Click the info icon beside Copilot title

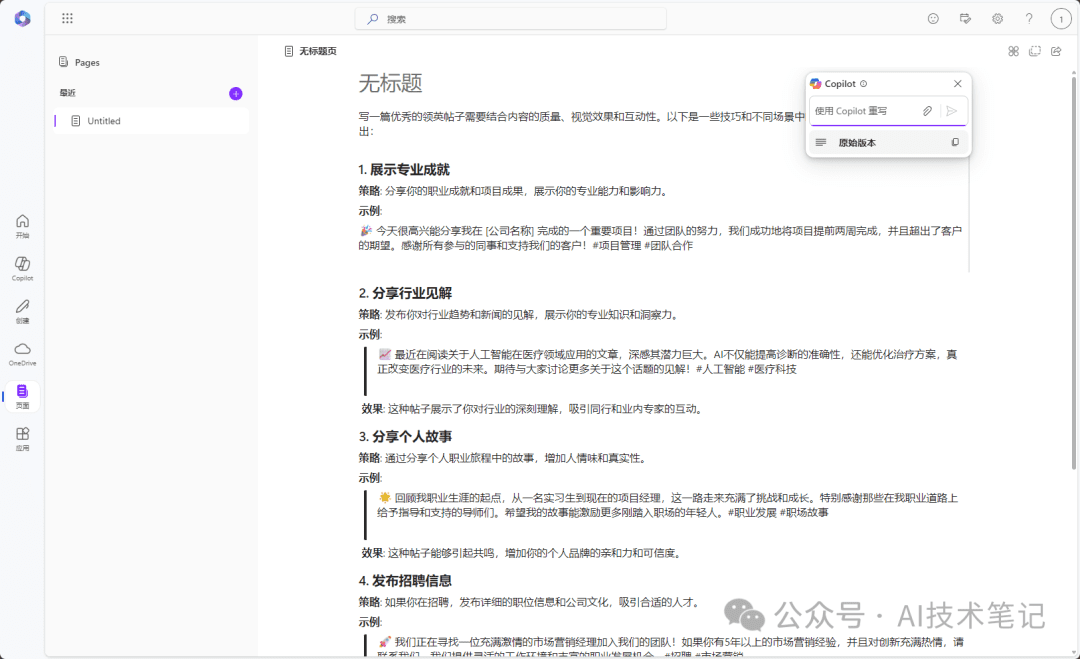click(864, 84)
